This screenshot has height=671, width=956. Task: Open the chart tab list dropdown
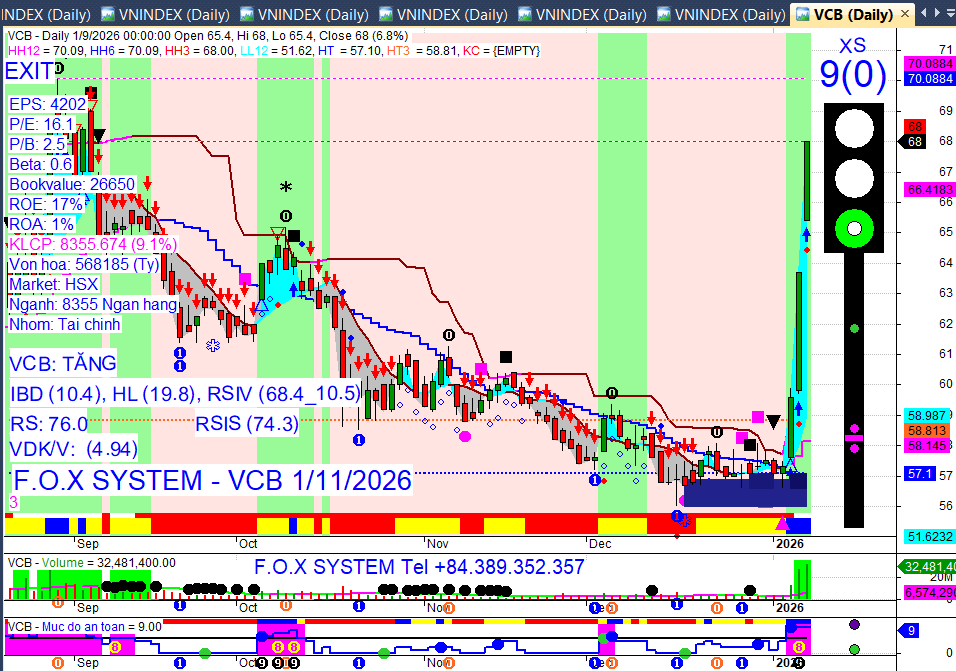(x=951, y=12)
